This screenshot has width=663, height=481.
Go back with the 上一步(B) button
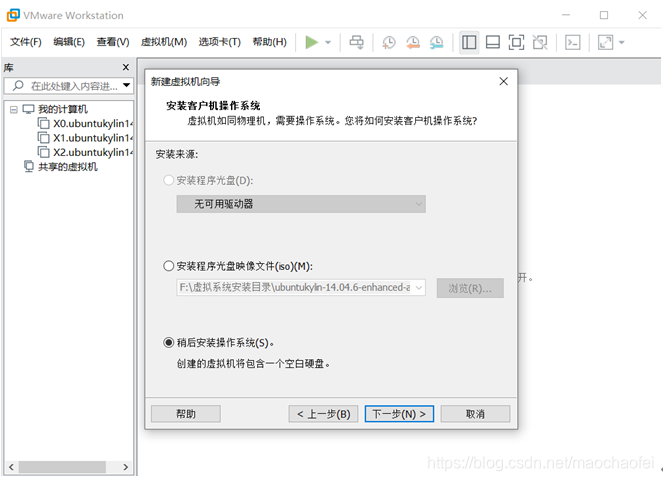click(323, 414)
